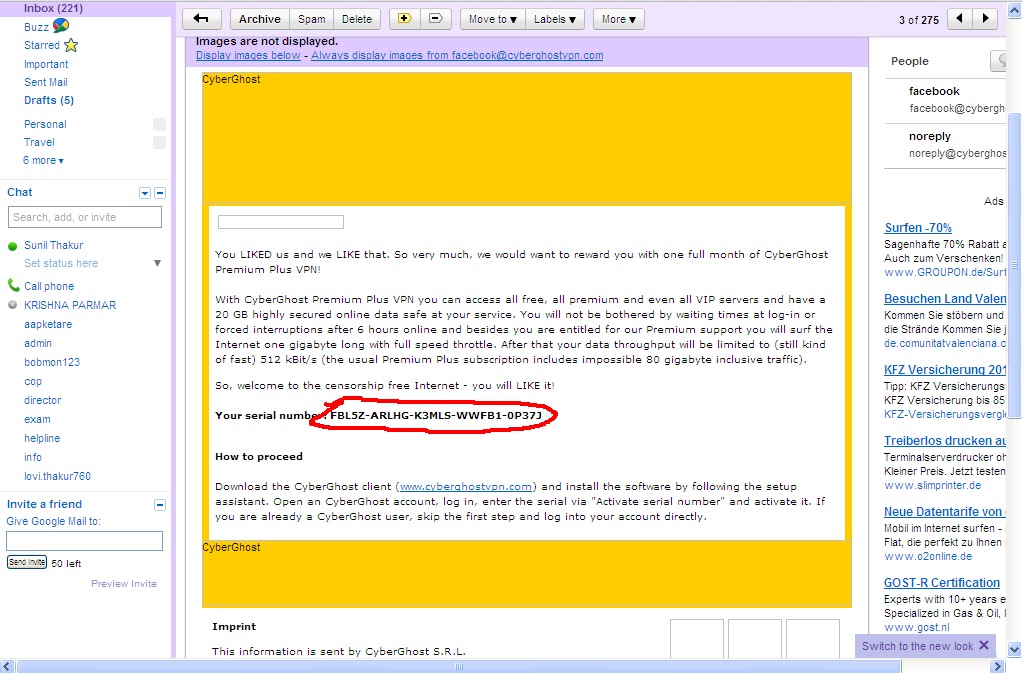Screen dimensions: 1022x673
Task: Delete this message
Action: [x=357, y=19]
